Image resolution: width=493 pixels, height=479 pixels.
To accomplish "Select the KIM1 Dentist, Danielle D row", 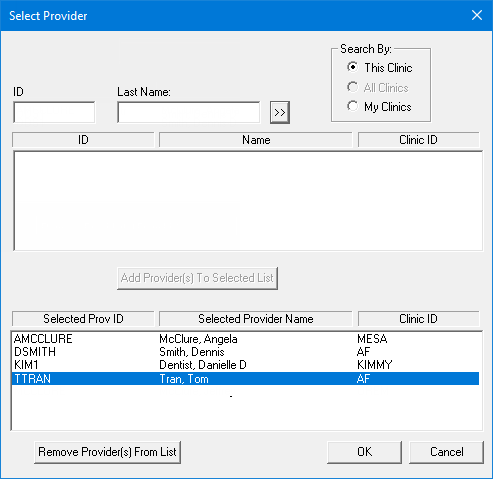I will [x=246, y=365].
